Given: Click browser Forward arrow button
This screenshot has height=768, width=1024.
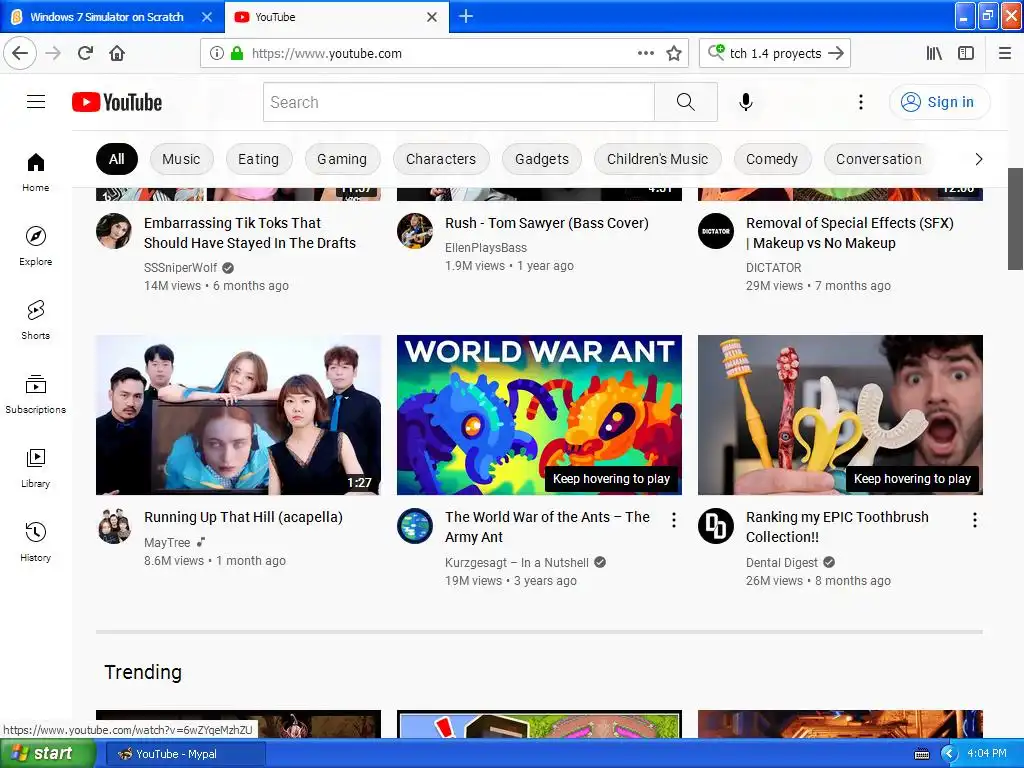Looking at the screenshot, I should [53, 53].
